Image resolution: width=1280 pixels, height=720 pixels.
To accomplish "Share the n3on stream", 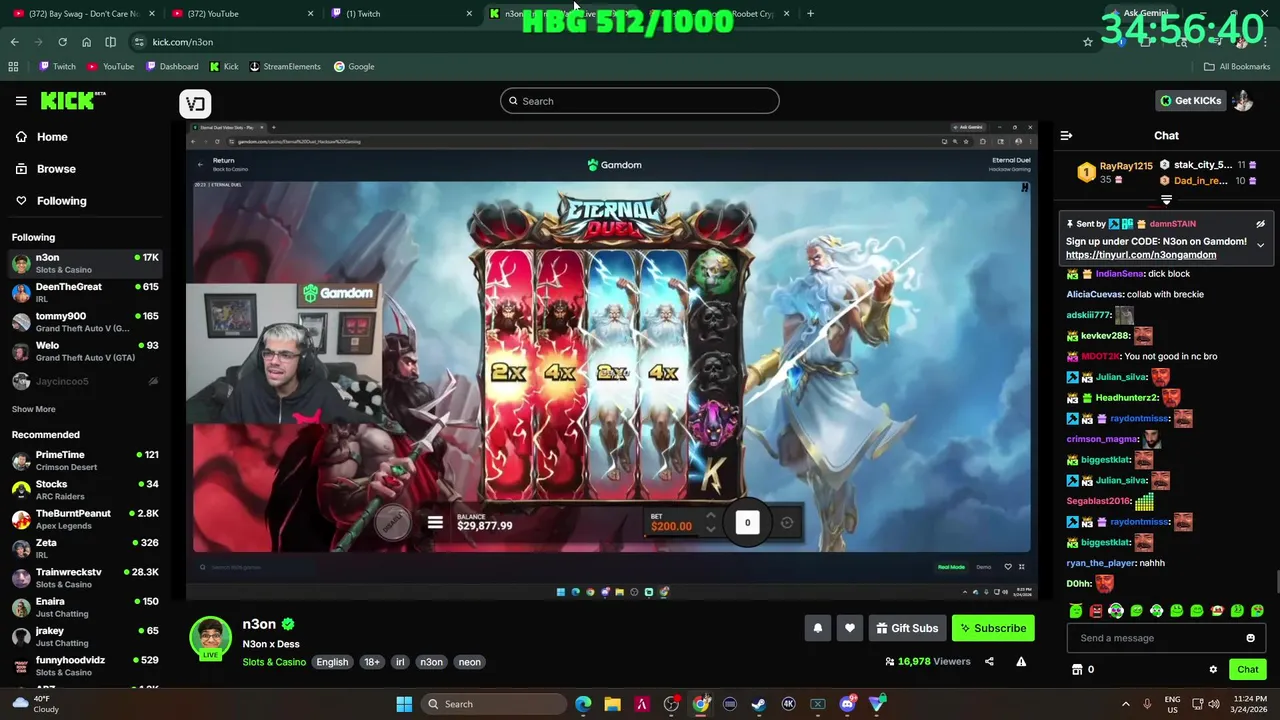I will tap(989, 661).
